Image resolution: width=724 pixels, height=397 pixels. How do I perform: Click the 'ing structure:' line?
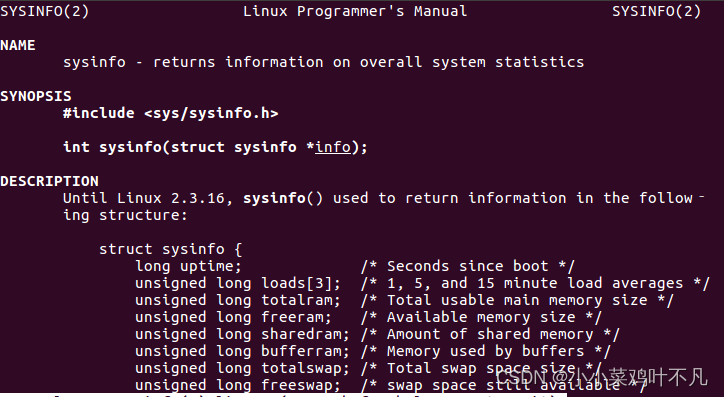[x=125, y=215]
